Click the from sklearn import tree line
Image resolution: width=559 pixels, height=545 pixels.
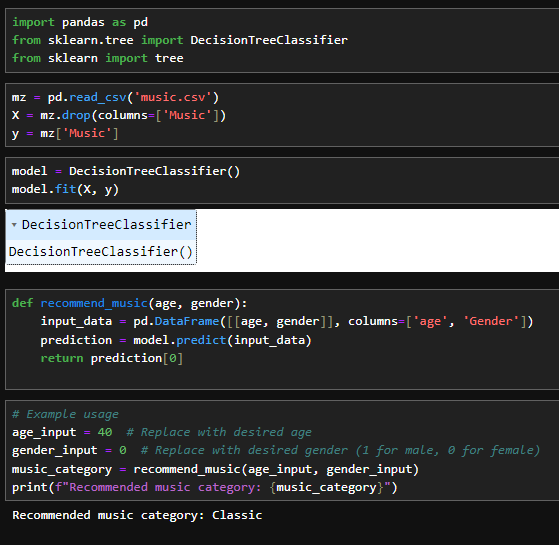click(98, 58)
